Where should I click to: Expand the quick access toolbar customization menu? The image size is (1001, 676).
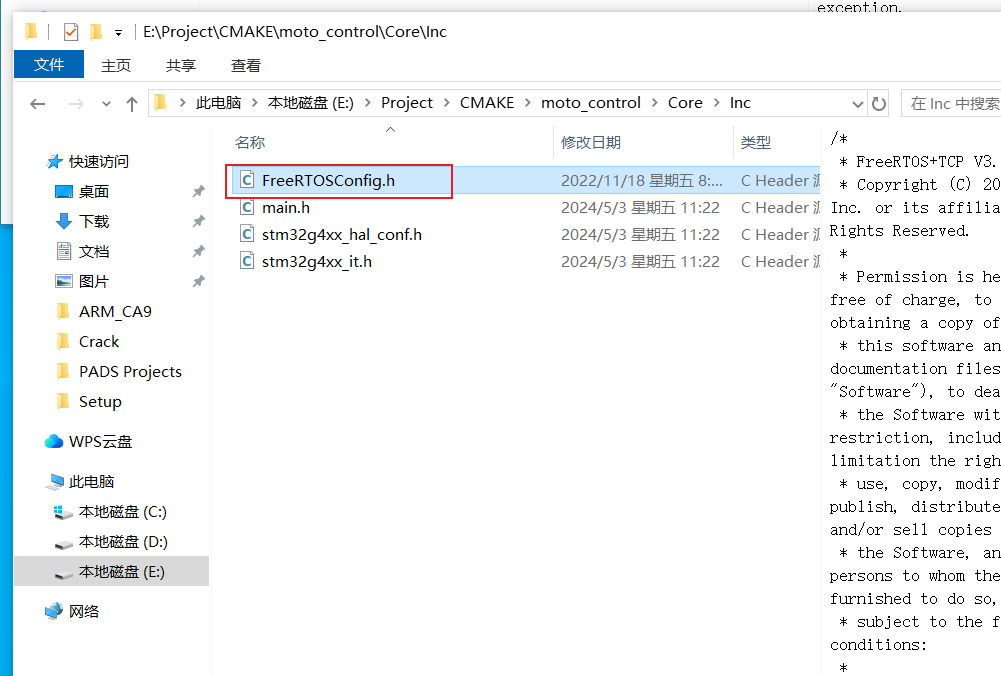118,31
